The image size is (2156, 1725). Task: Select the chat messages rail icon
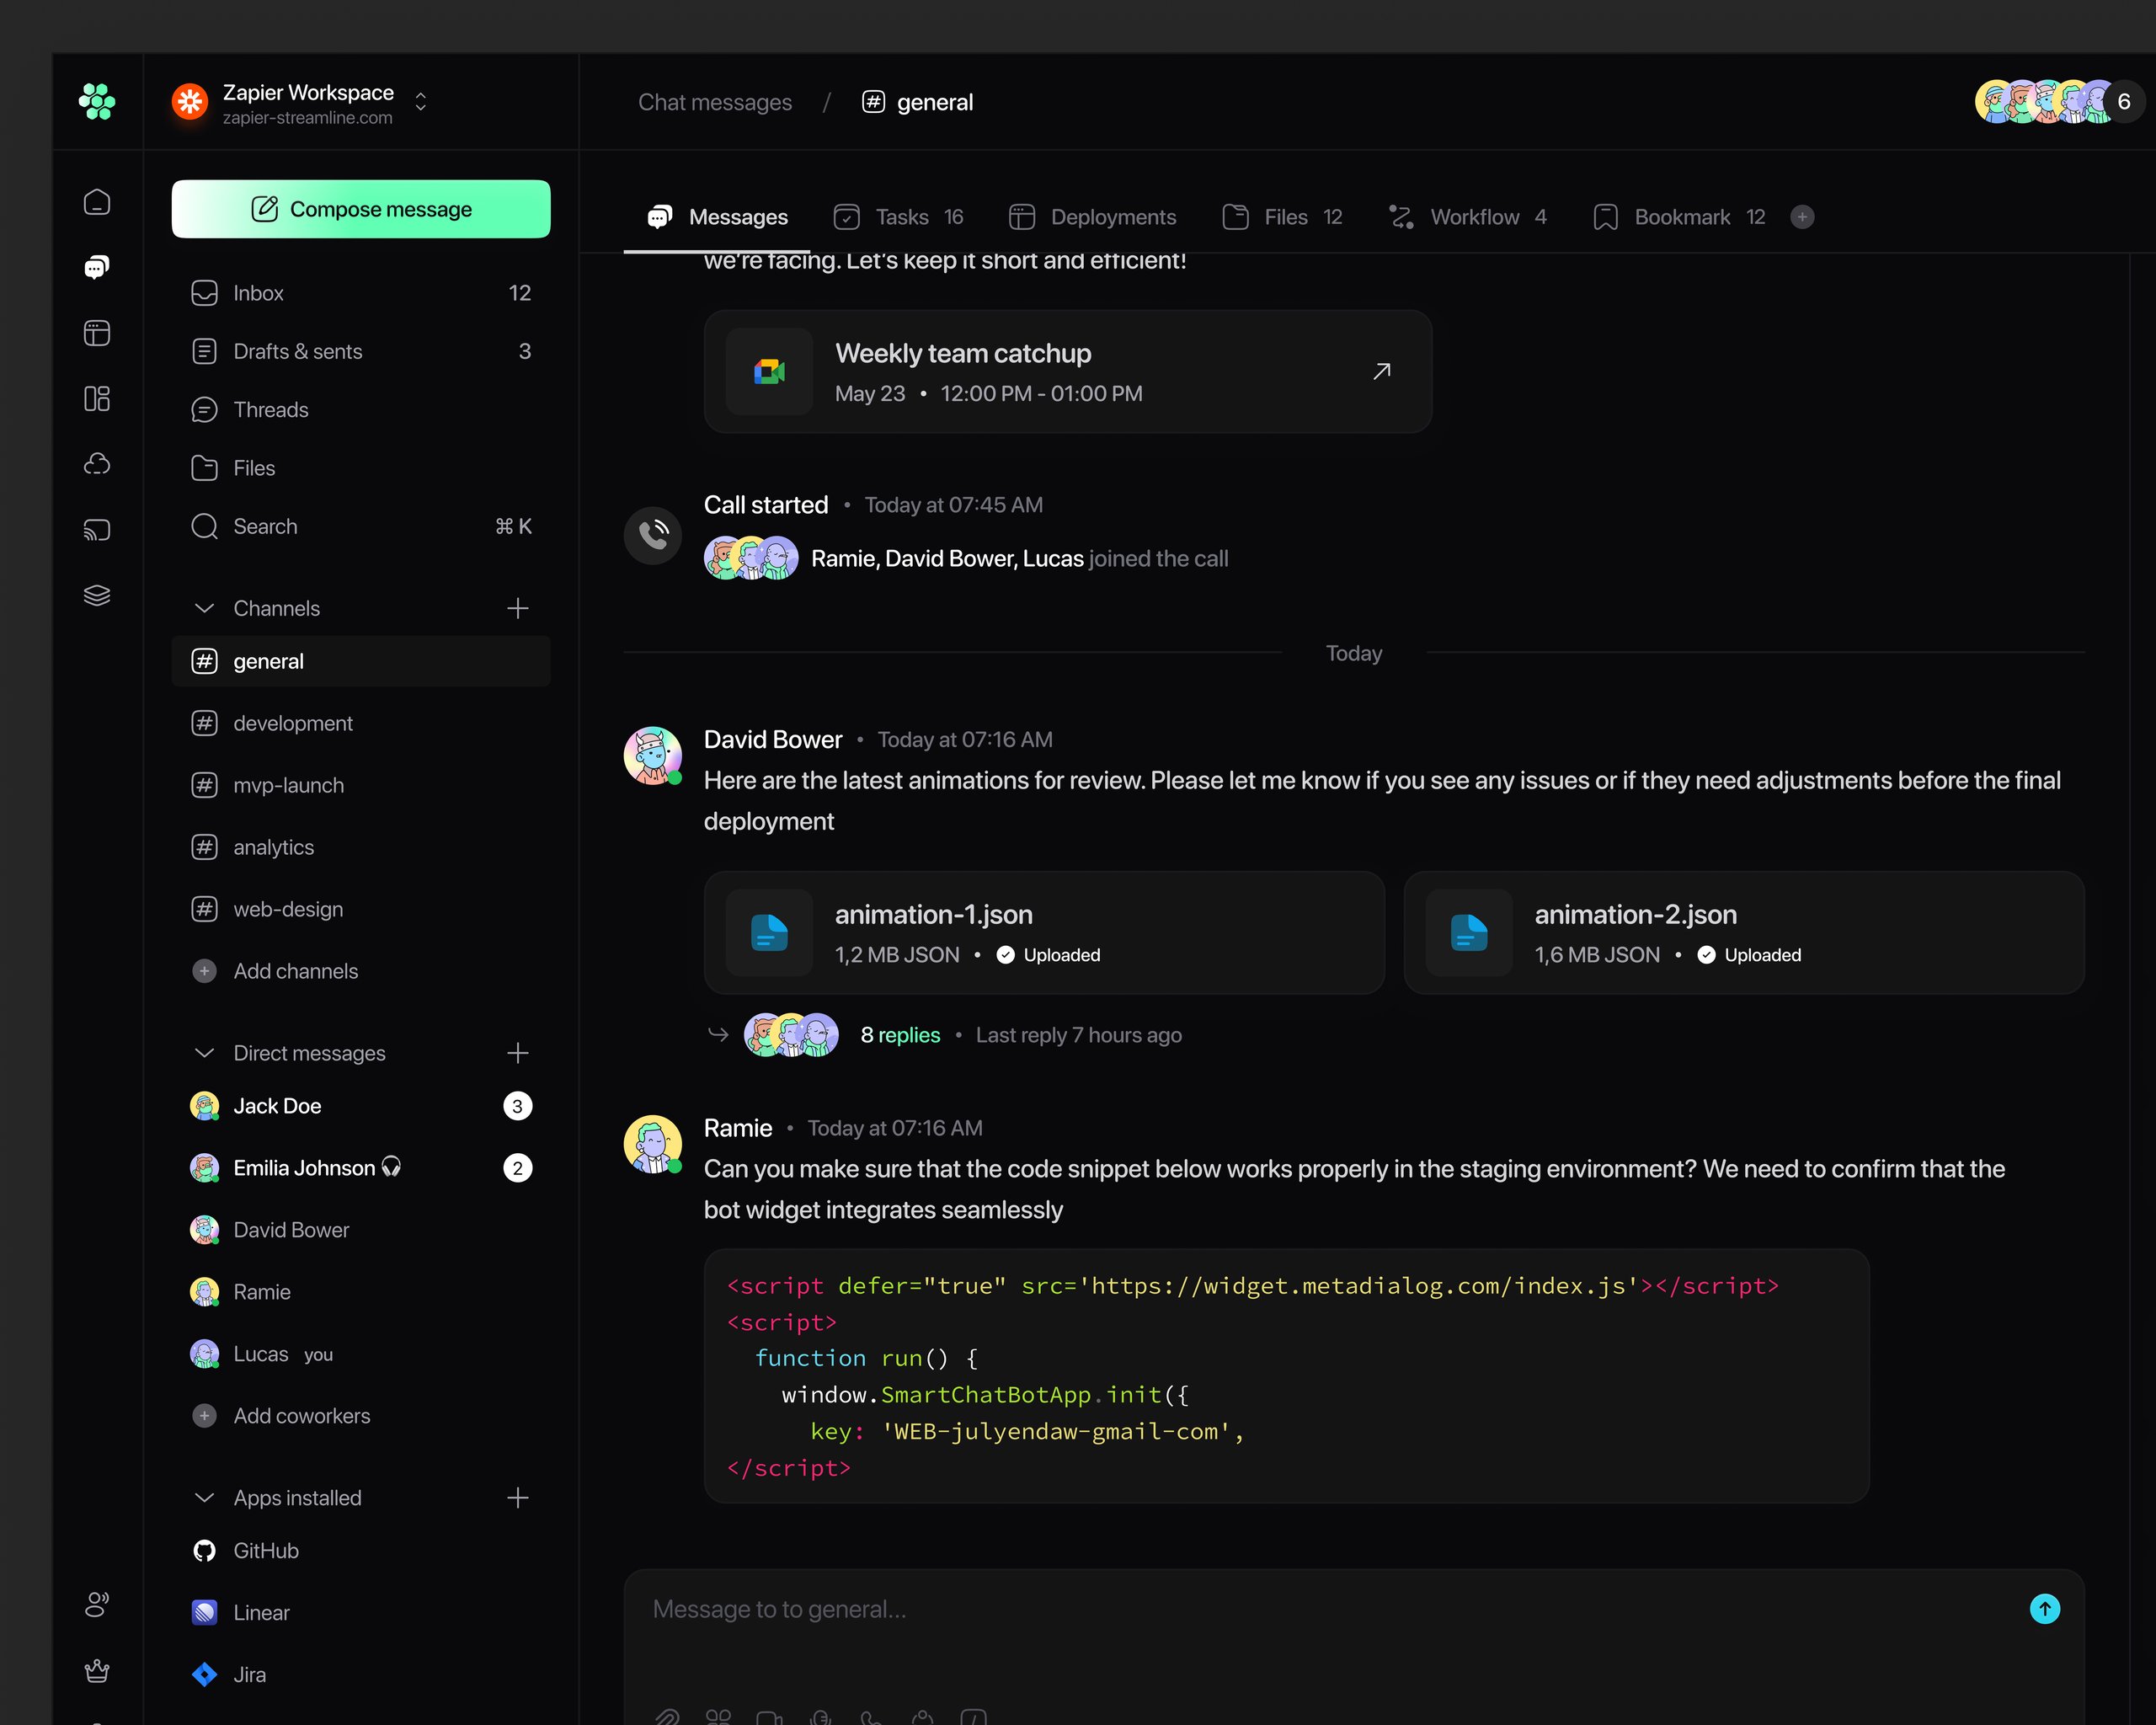(97, 267)
